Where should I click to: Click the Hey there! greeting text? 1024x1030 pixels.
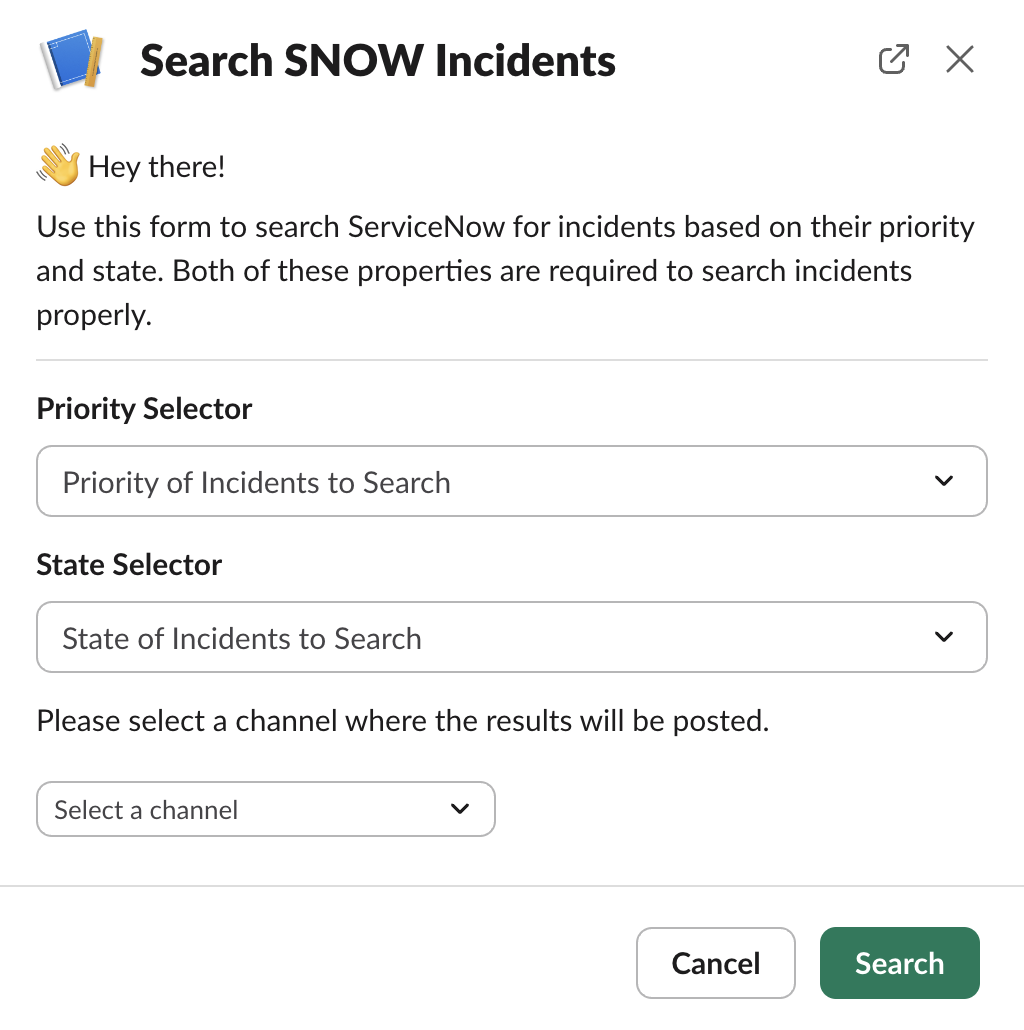click(157, 166)
